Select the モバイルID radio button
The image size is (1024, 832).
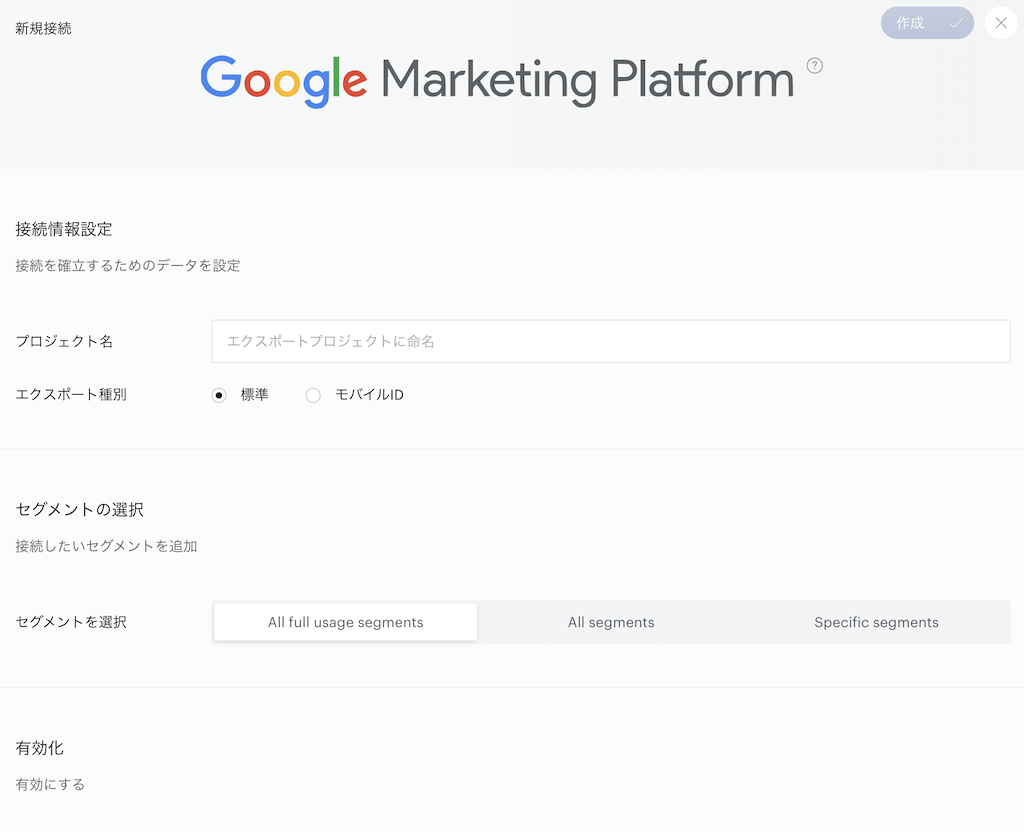pyautogui.click(x=313, y=395)
